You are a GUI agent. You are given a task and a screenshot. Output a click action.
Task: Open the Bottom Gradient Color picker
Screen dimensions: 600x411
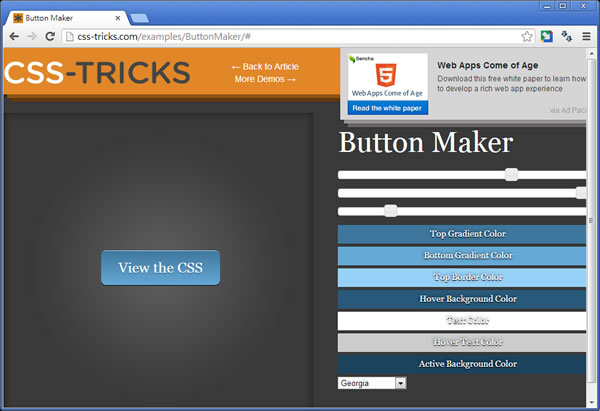pos(462,256)
